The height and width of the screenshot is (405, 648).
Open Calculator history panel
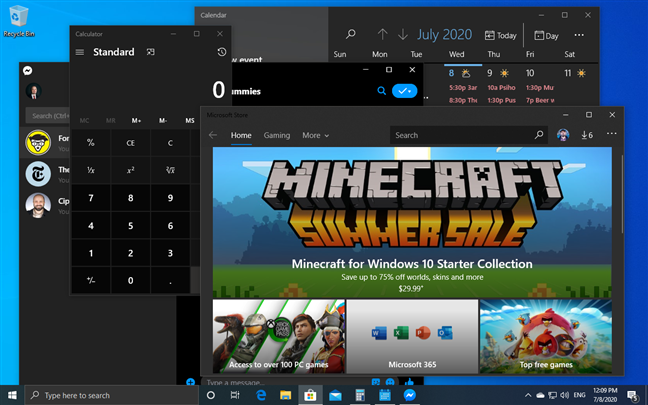point(221,52)
